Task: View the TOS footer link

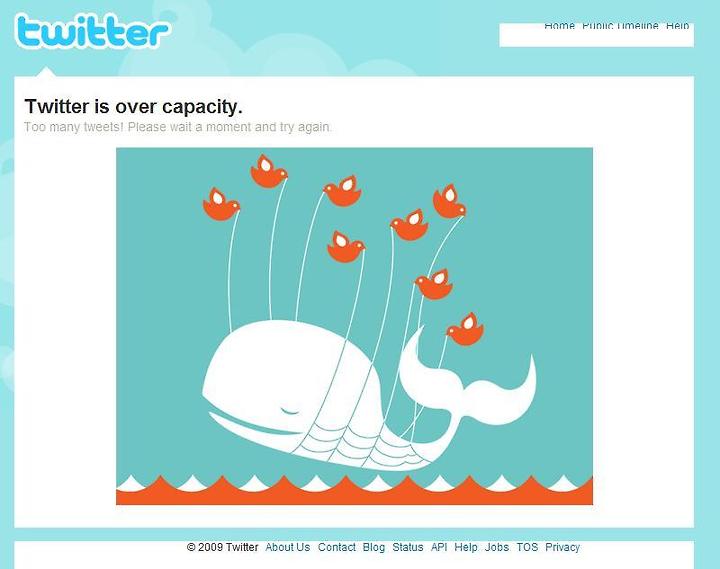Action: click(x=527, y=547)
